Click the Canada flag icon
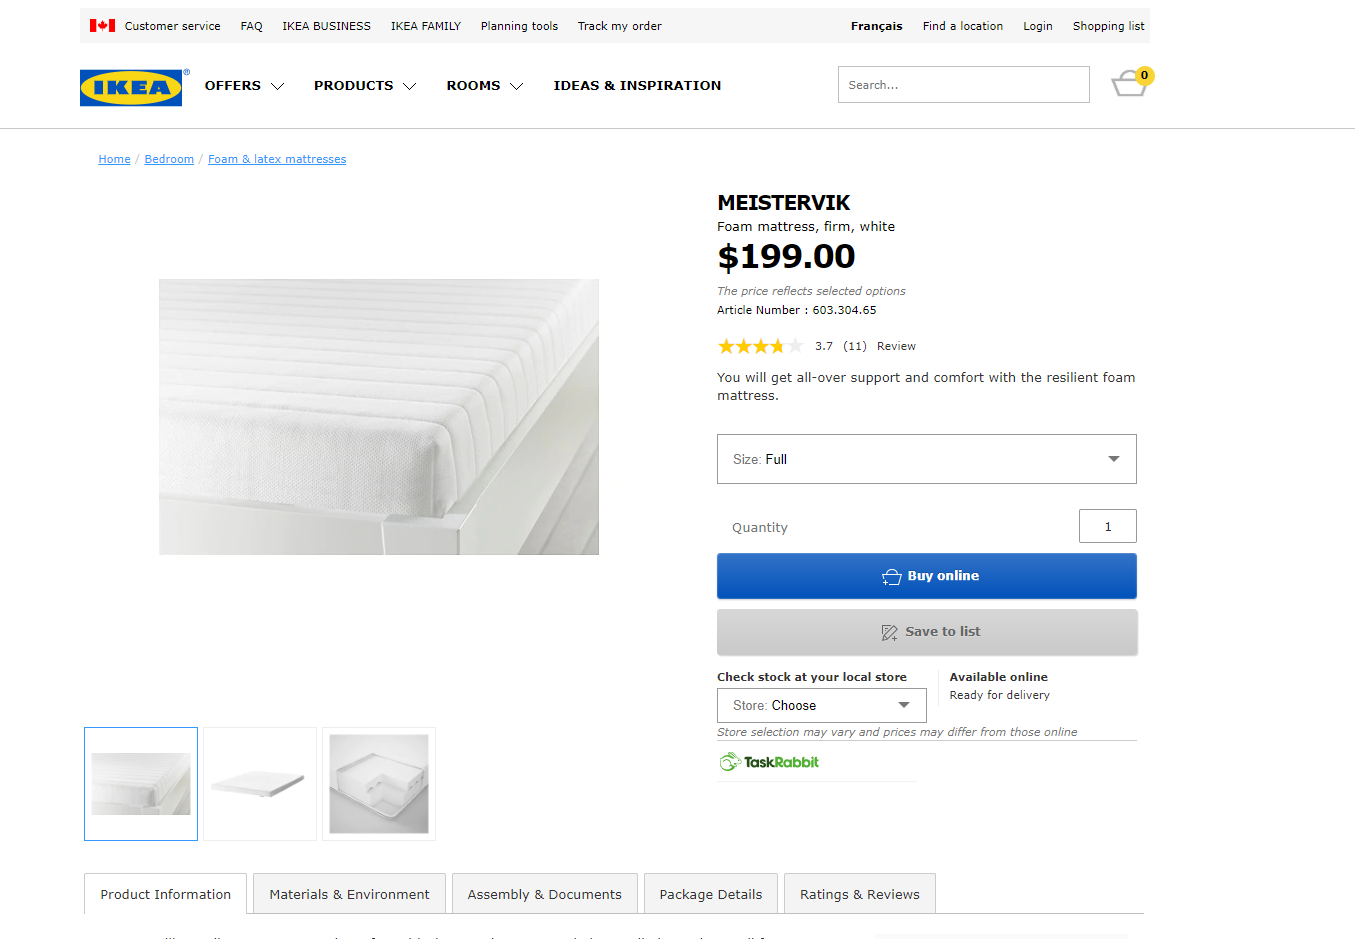1355x939 pixels. [x=102, y=26]
